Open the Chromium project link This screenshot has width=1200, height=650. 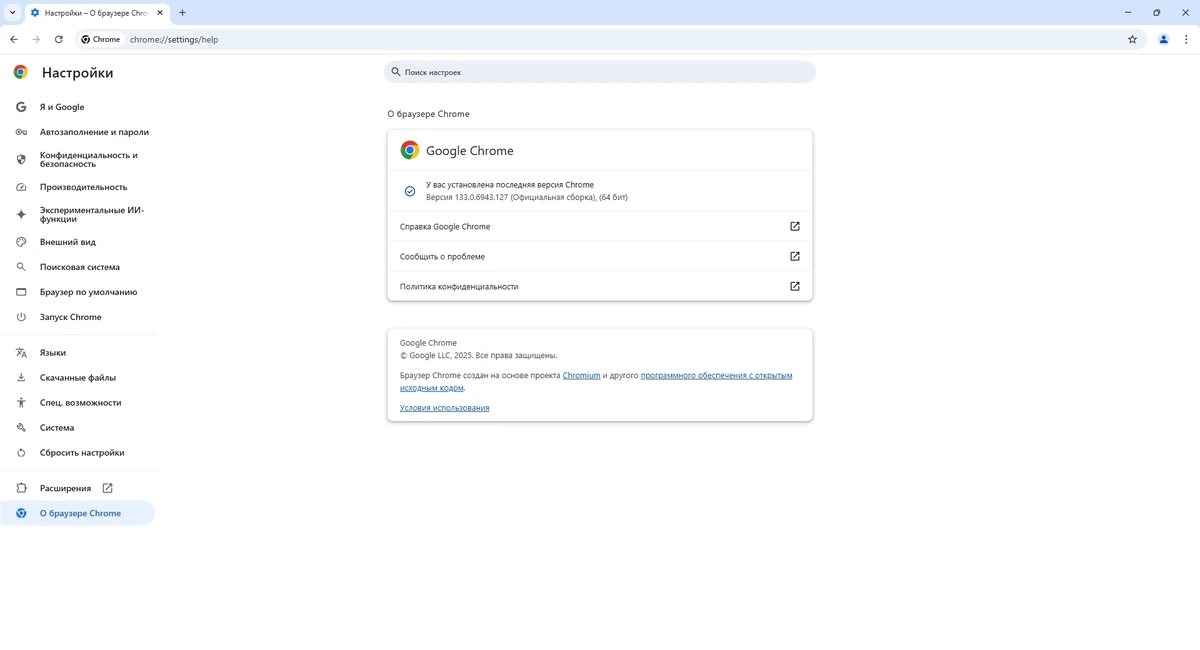[x=581, y=376]
